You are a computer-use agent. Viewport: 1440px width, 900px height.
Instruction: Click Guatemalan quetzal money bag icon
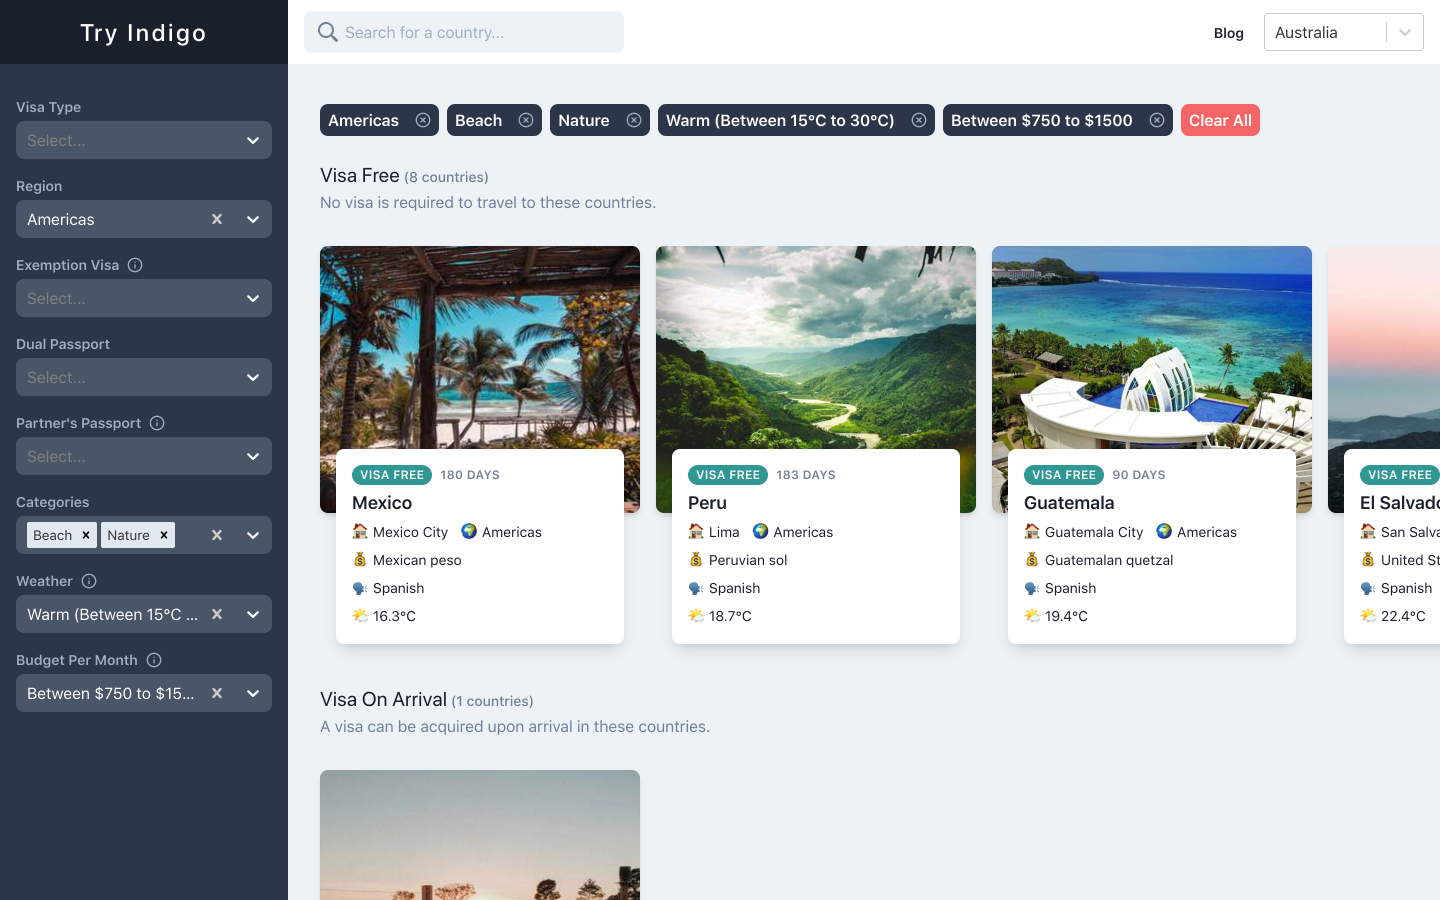[1032, 559]
